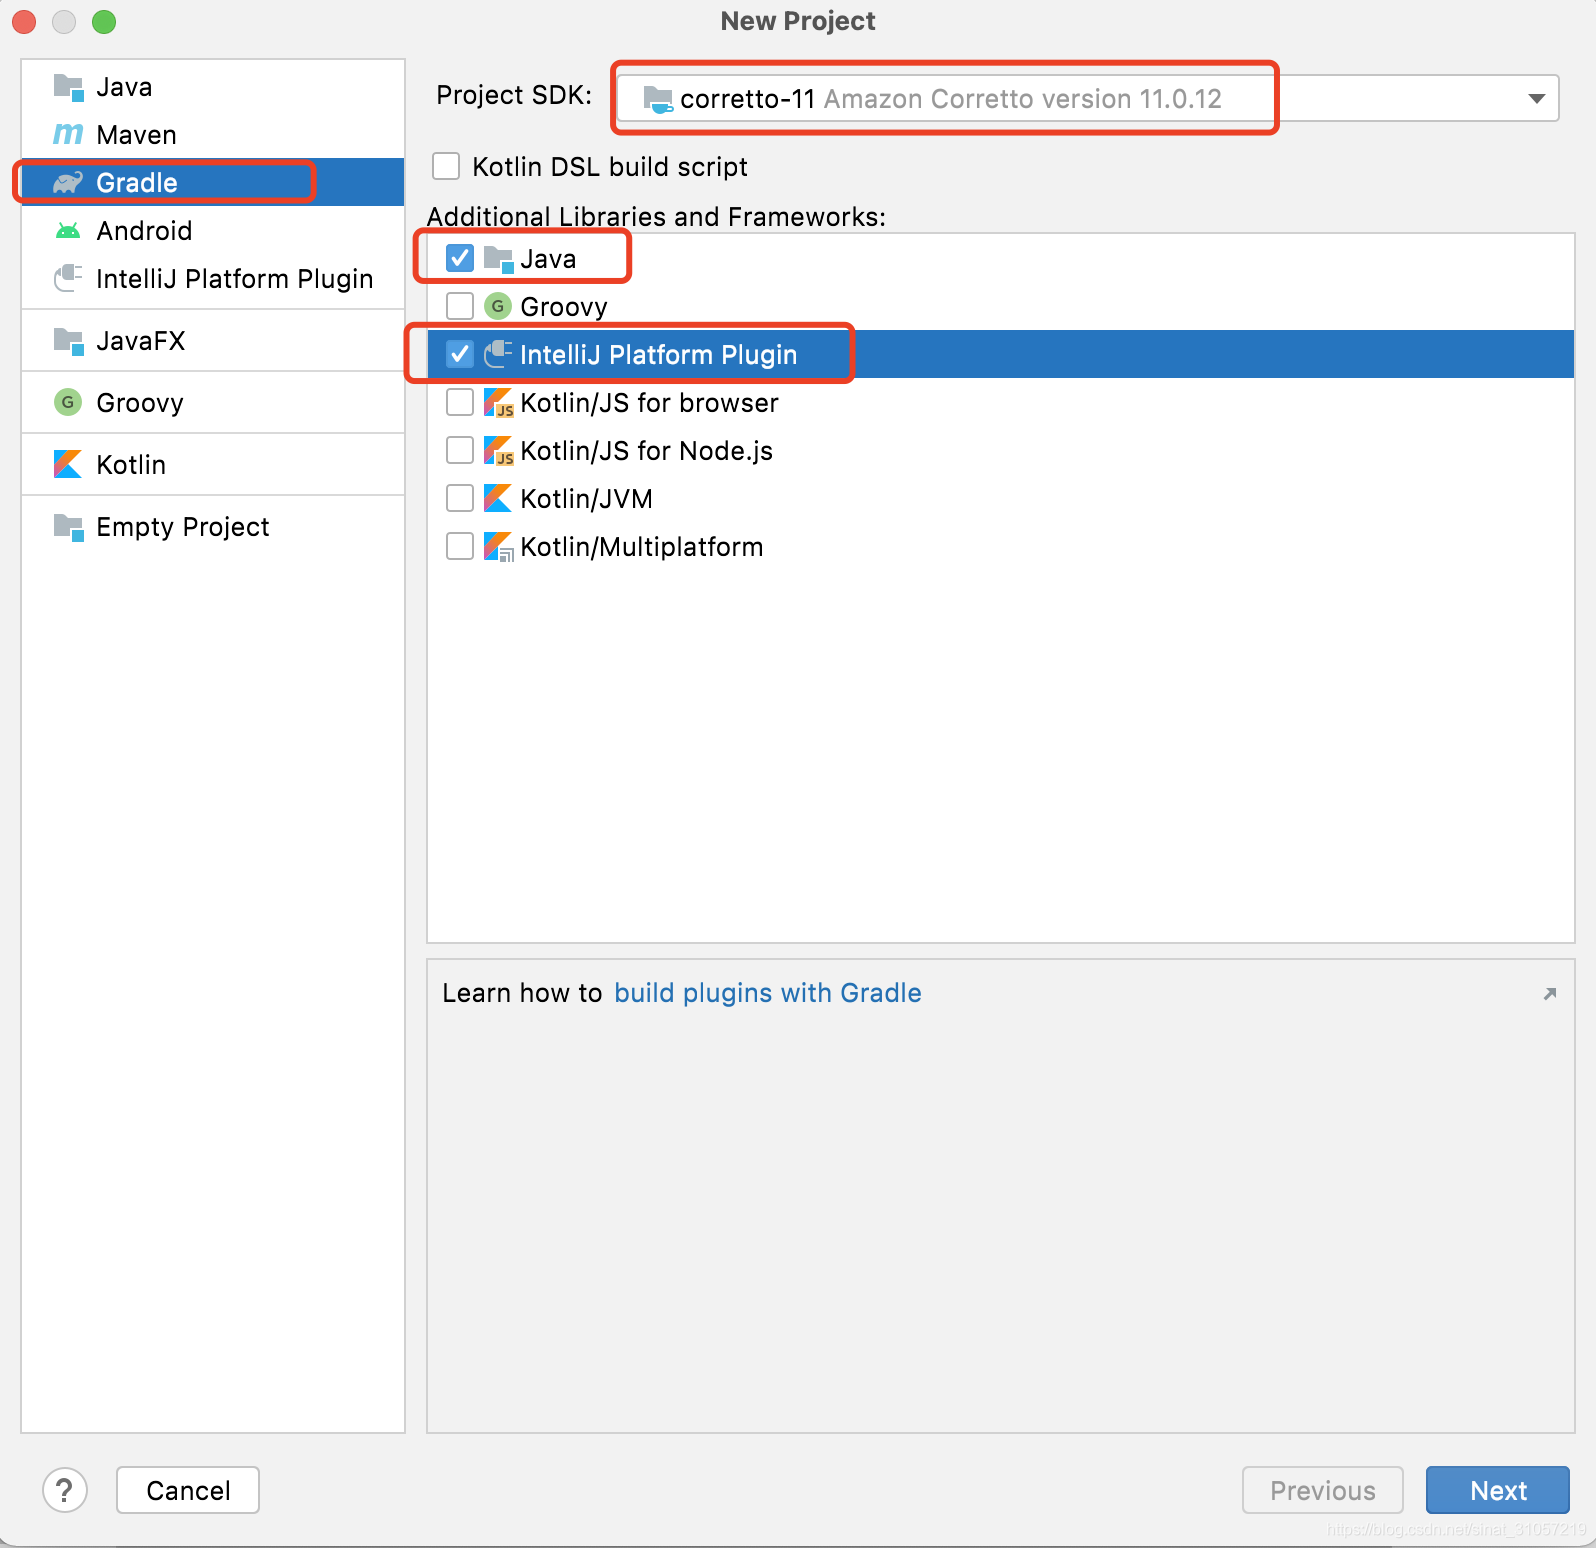1596x1548 pixels.
Task: Choose JavaFX project type
Action: [x=213, y=341]
